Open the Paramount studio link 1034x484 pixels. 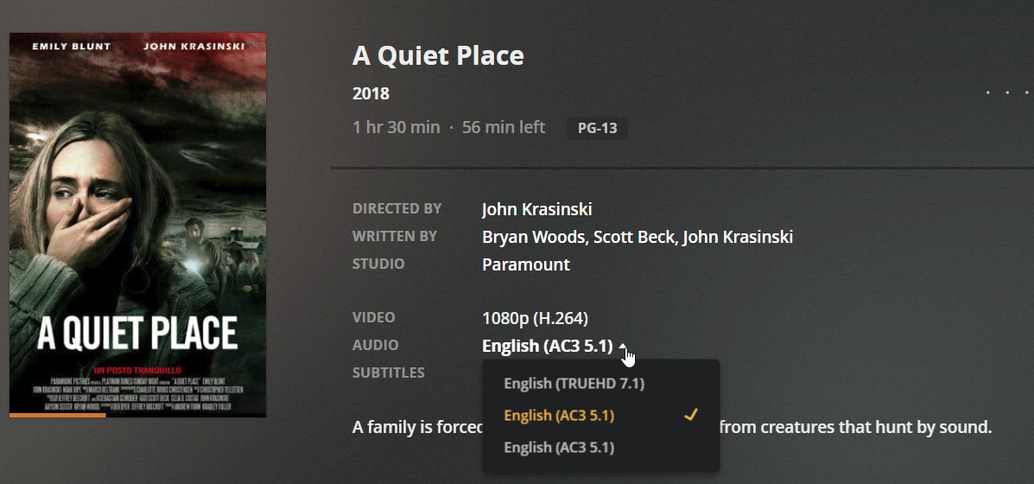[525, 265]
